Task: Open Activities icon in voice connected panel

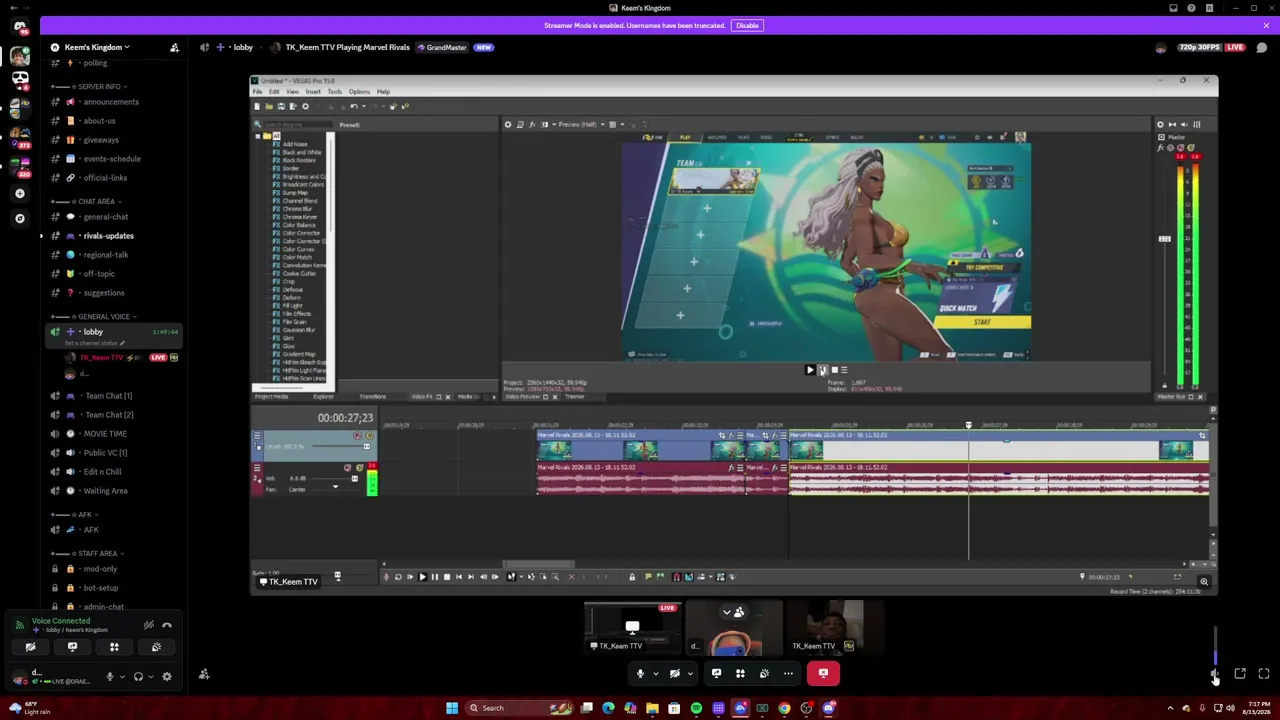Action: [114, 647]
